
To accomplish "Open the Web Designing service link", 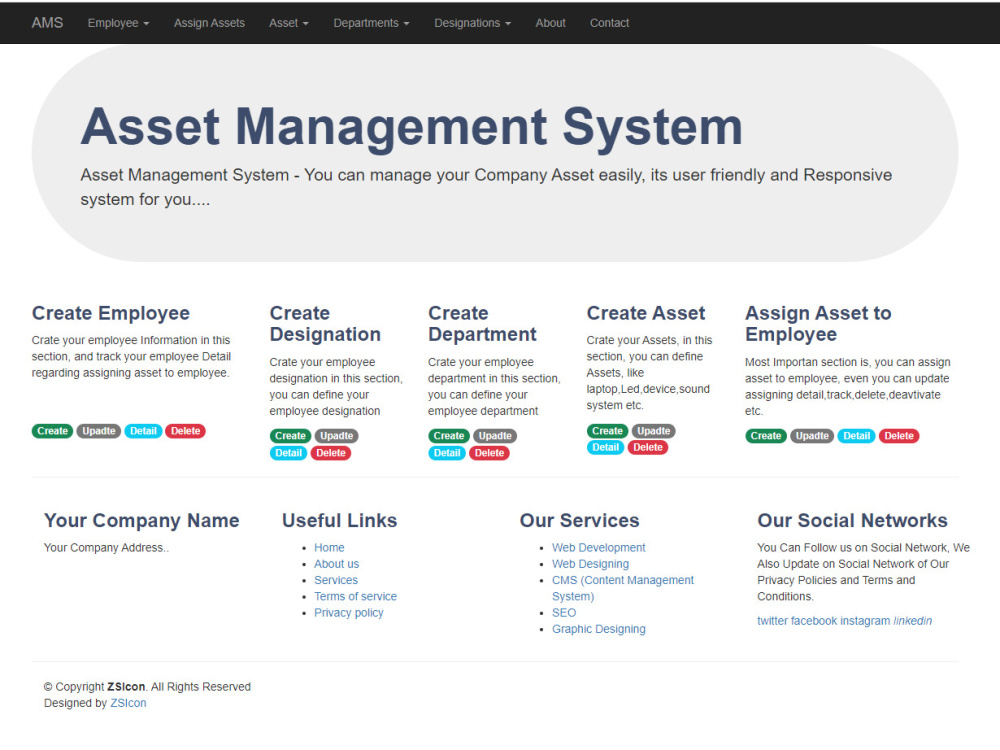I will pyautogui.click(x=590, y=564).
